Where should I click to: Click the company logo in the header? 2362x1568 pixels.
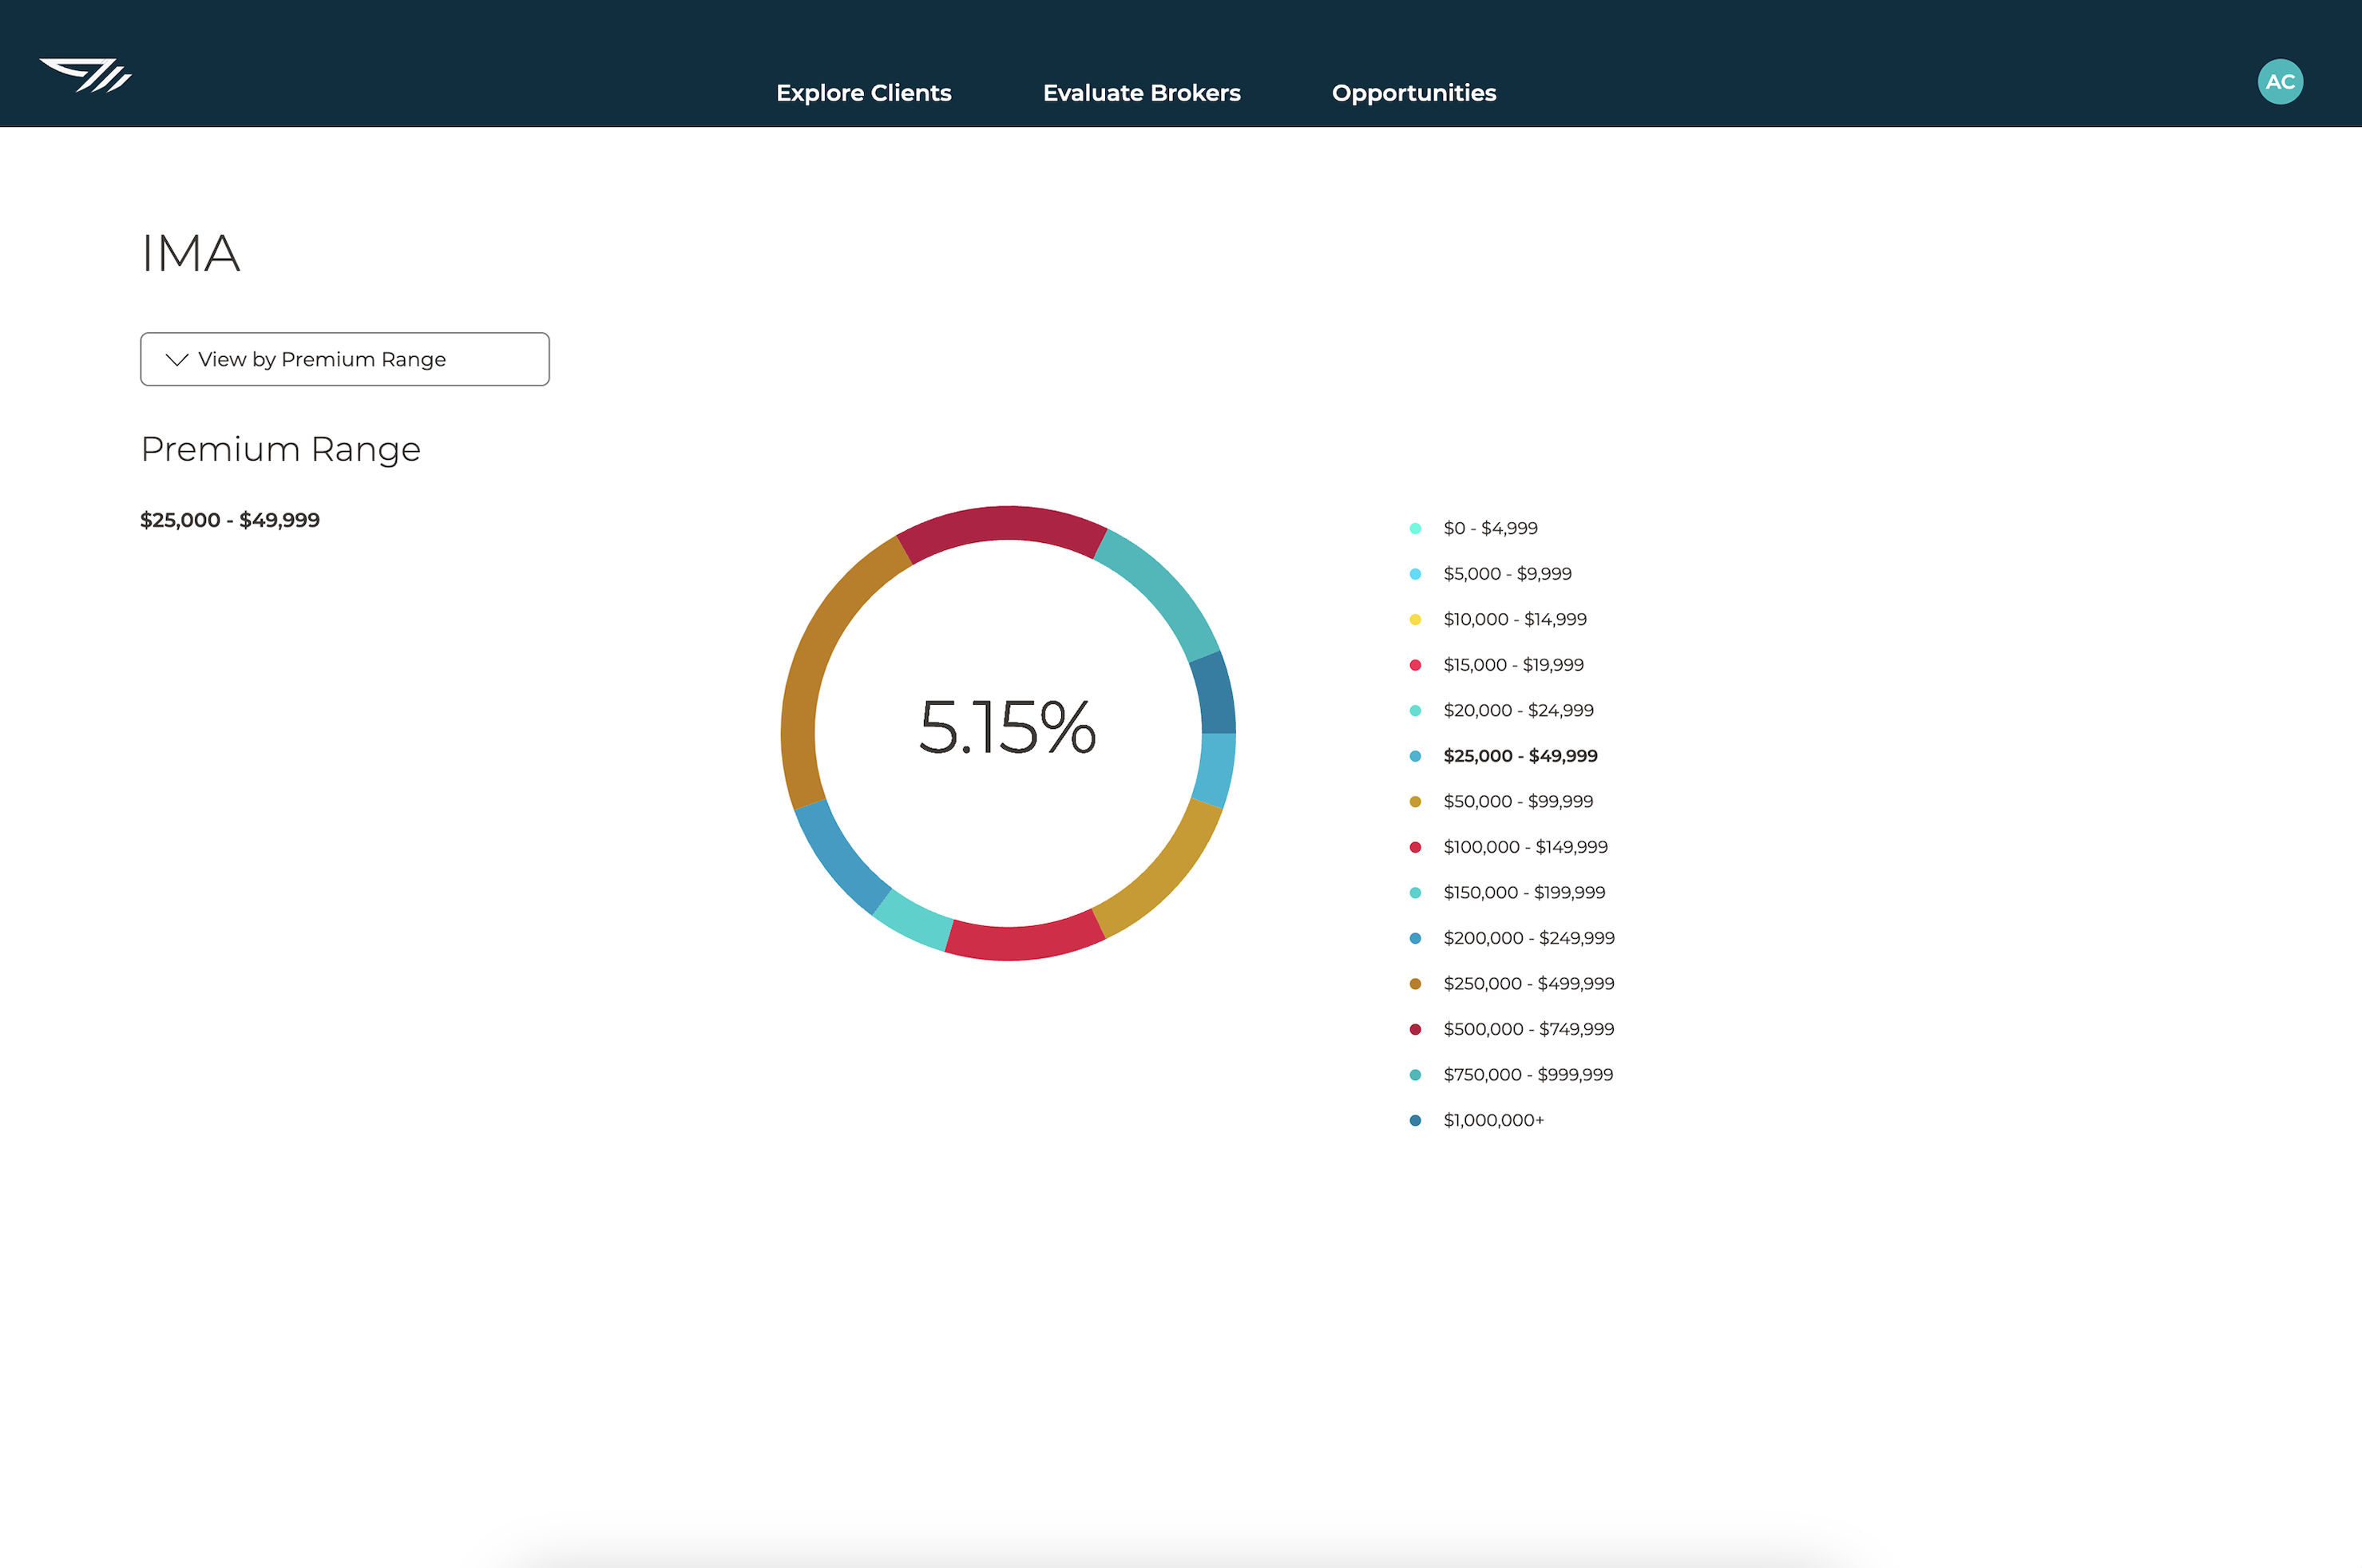(85, 76)
